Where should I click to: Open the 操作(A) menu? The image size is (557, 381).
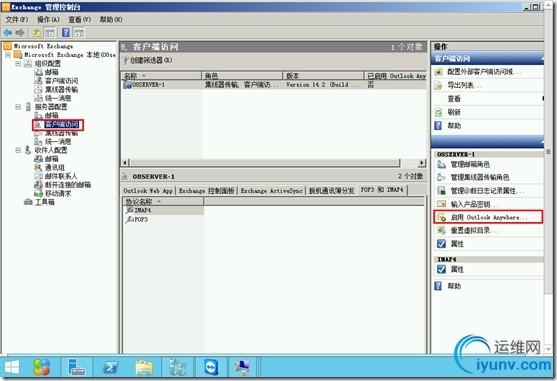point(48,20)
